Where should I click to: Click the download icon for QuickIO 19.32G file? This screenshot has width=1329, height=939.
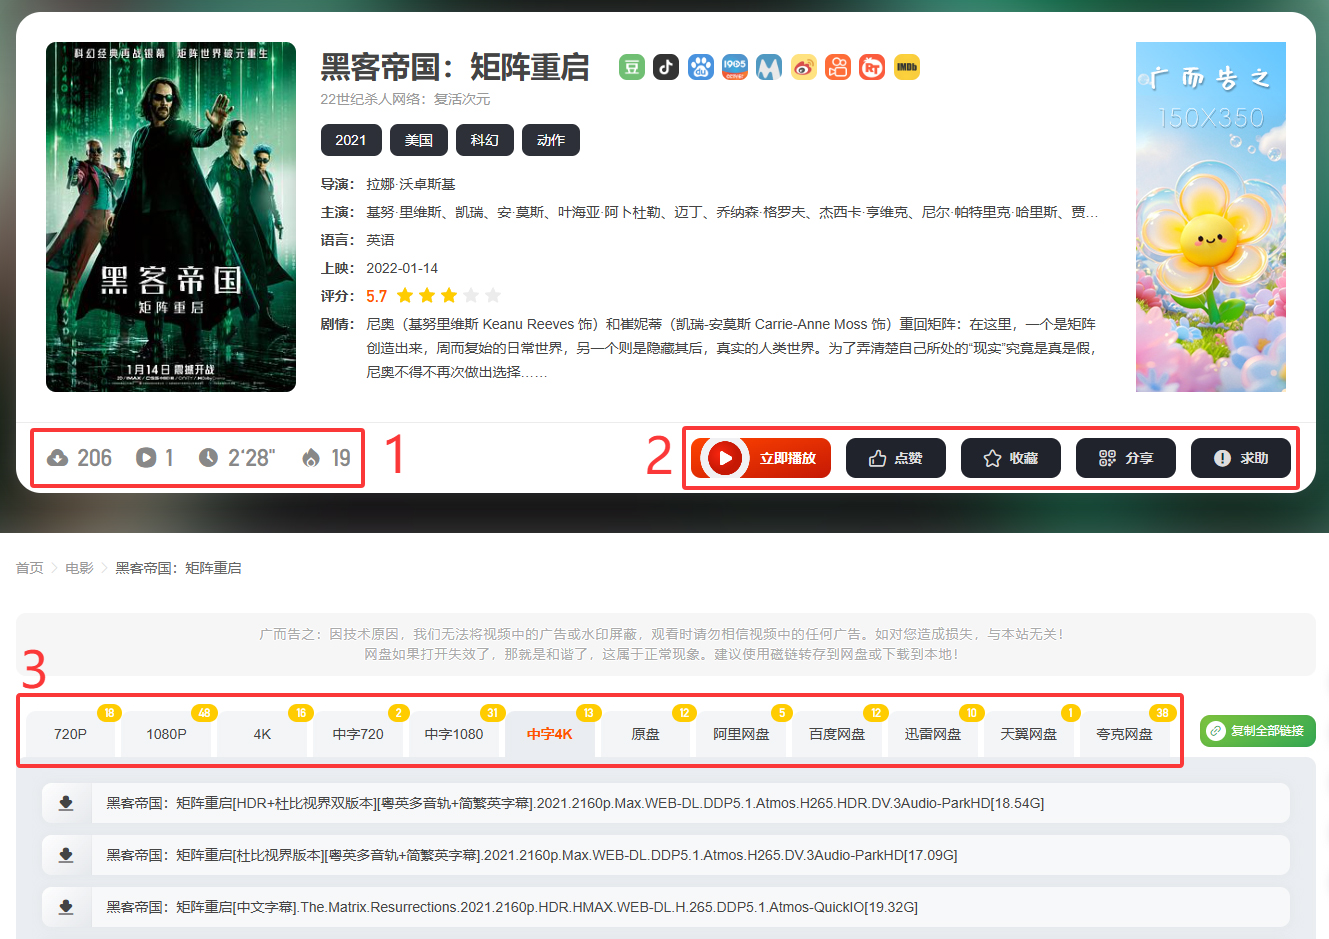[66, 907]
